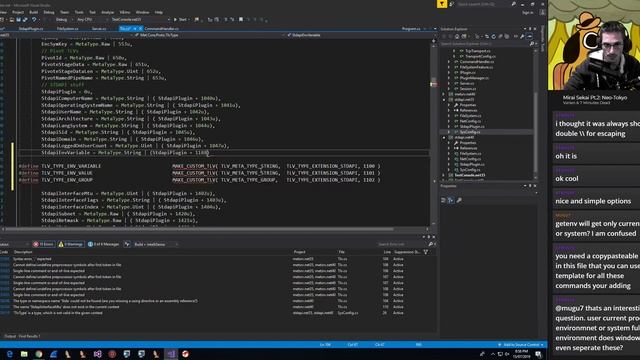Toggle the Warnings filter button
Image resolution: width=640 pixels, height=360 pixels.
pyautogui.click(x=71, y=244)
